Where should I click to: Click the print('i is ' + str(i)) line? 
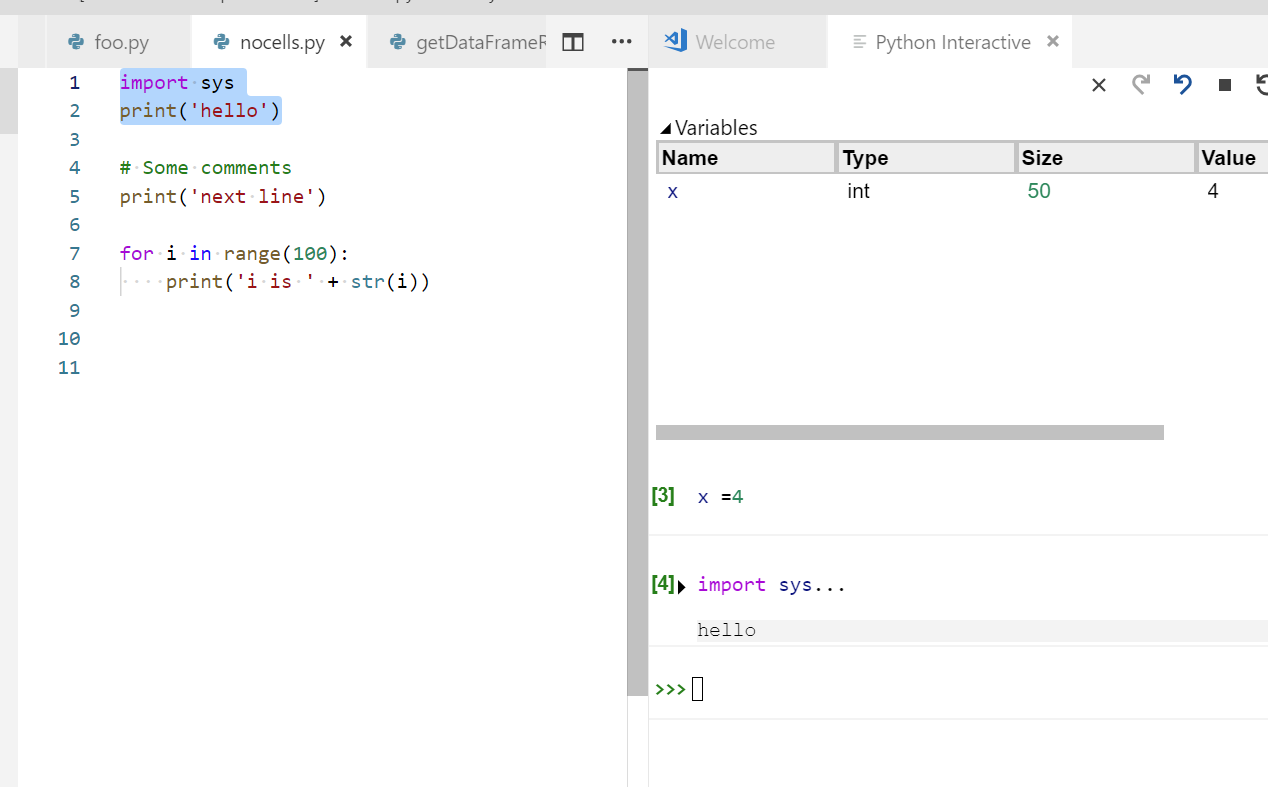pos(298,282)
